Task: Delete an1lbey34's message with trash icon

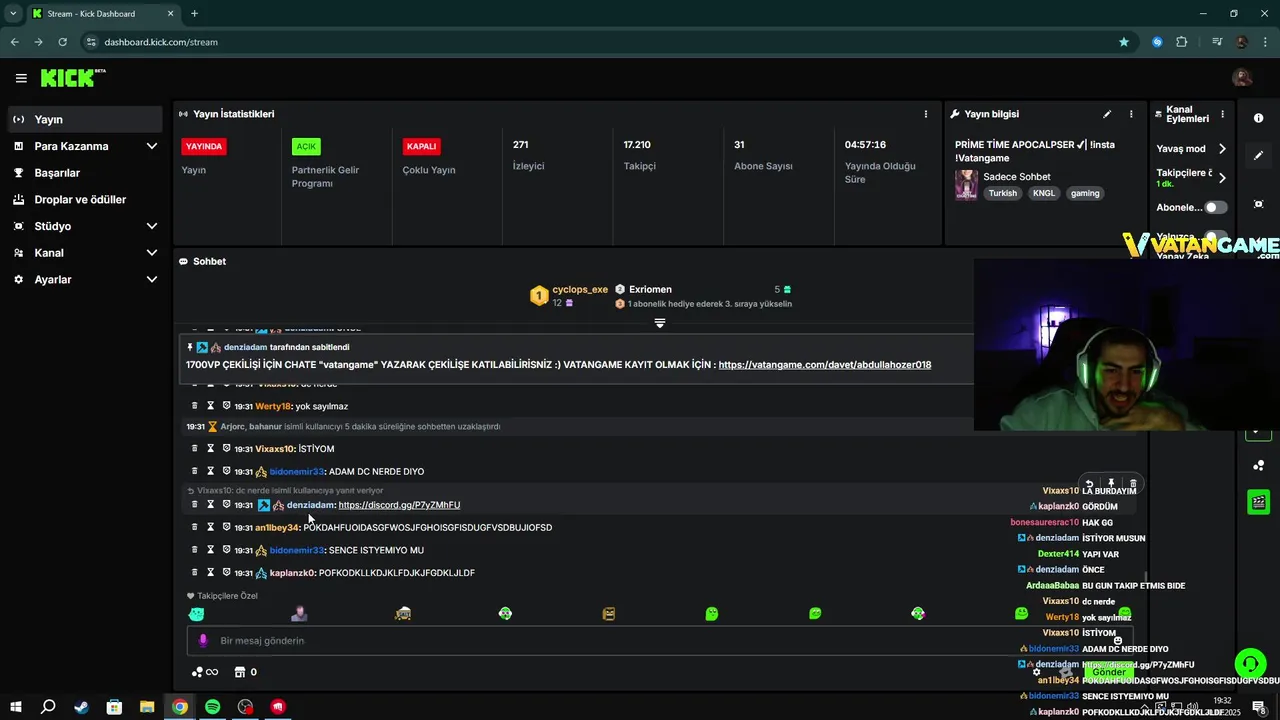Action: [x=195, y=527]
